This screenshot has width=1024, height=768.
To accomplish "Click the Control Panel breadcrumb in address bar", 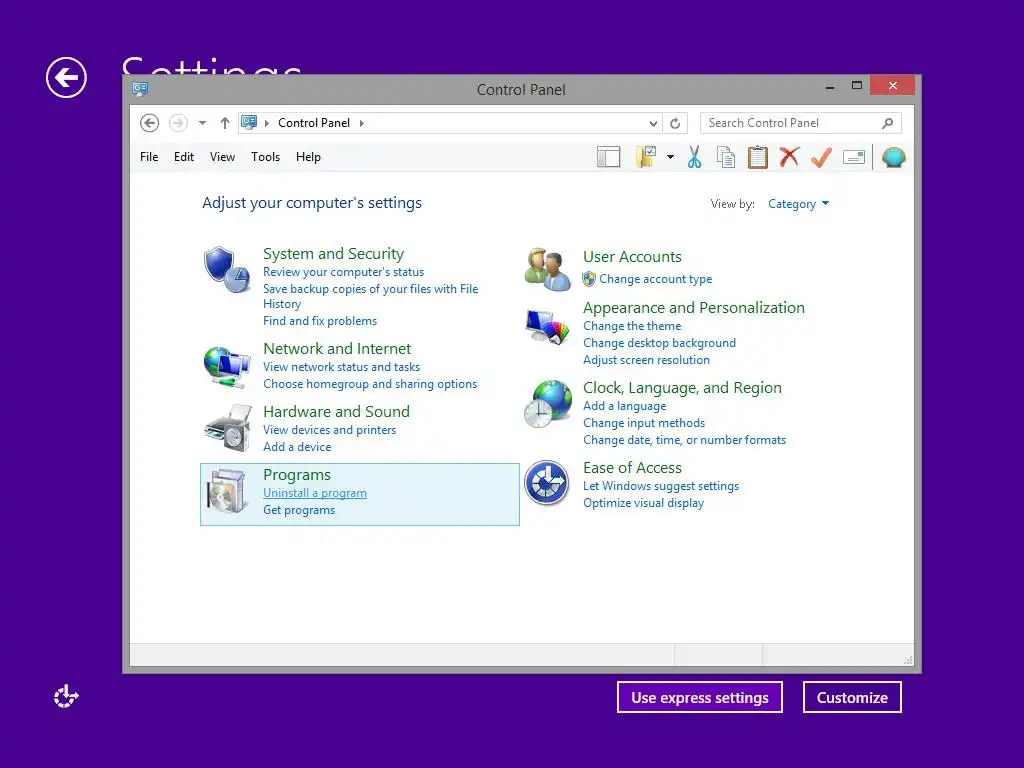I will point(314,123).
